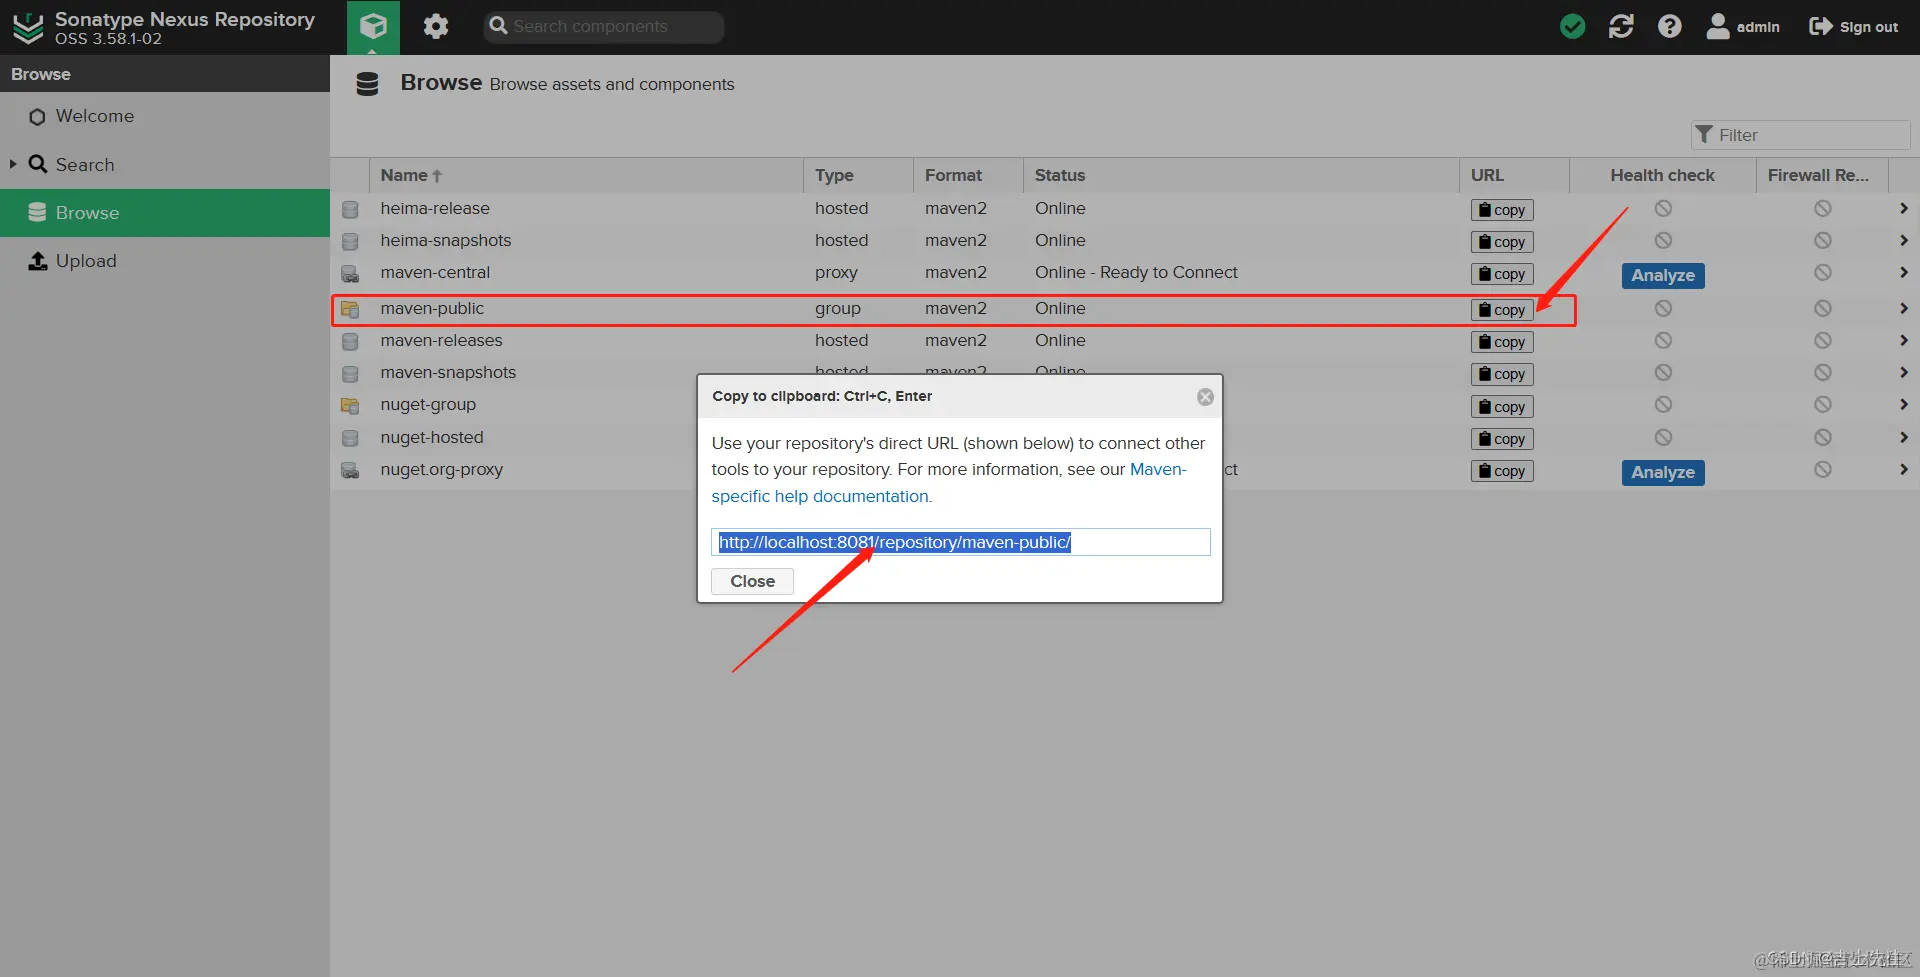Click heima-snapshots hosted repository icon
The width and height of the screenshot is (1920, 977).
tap(350, 241)
